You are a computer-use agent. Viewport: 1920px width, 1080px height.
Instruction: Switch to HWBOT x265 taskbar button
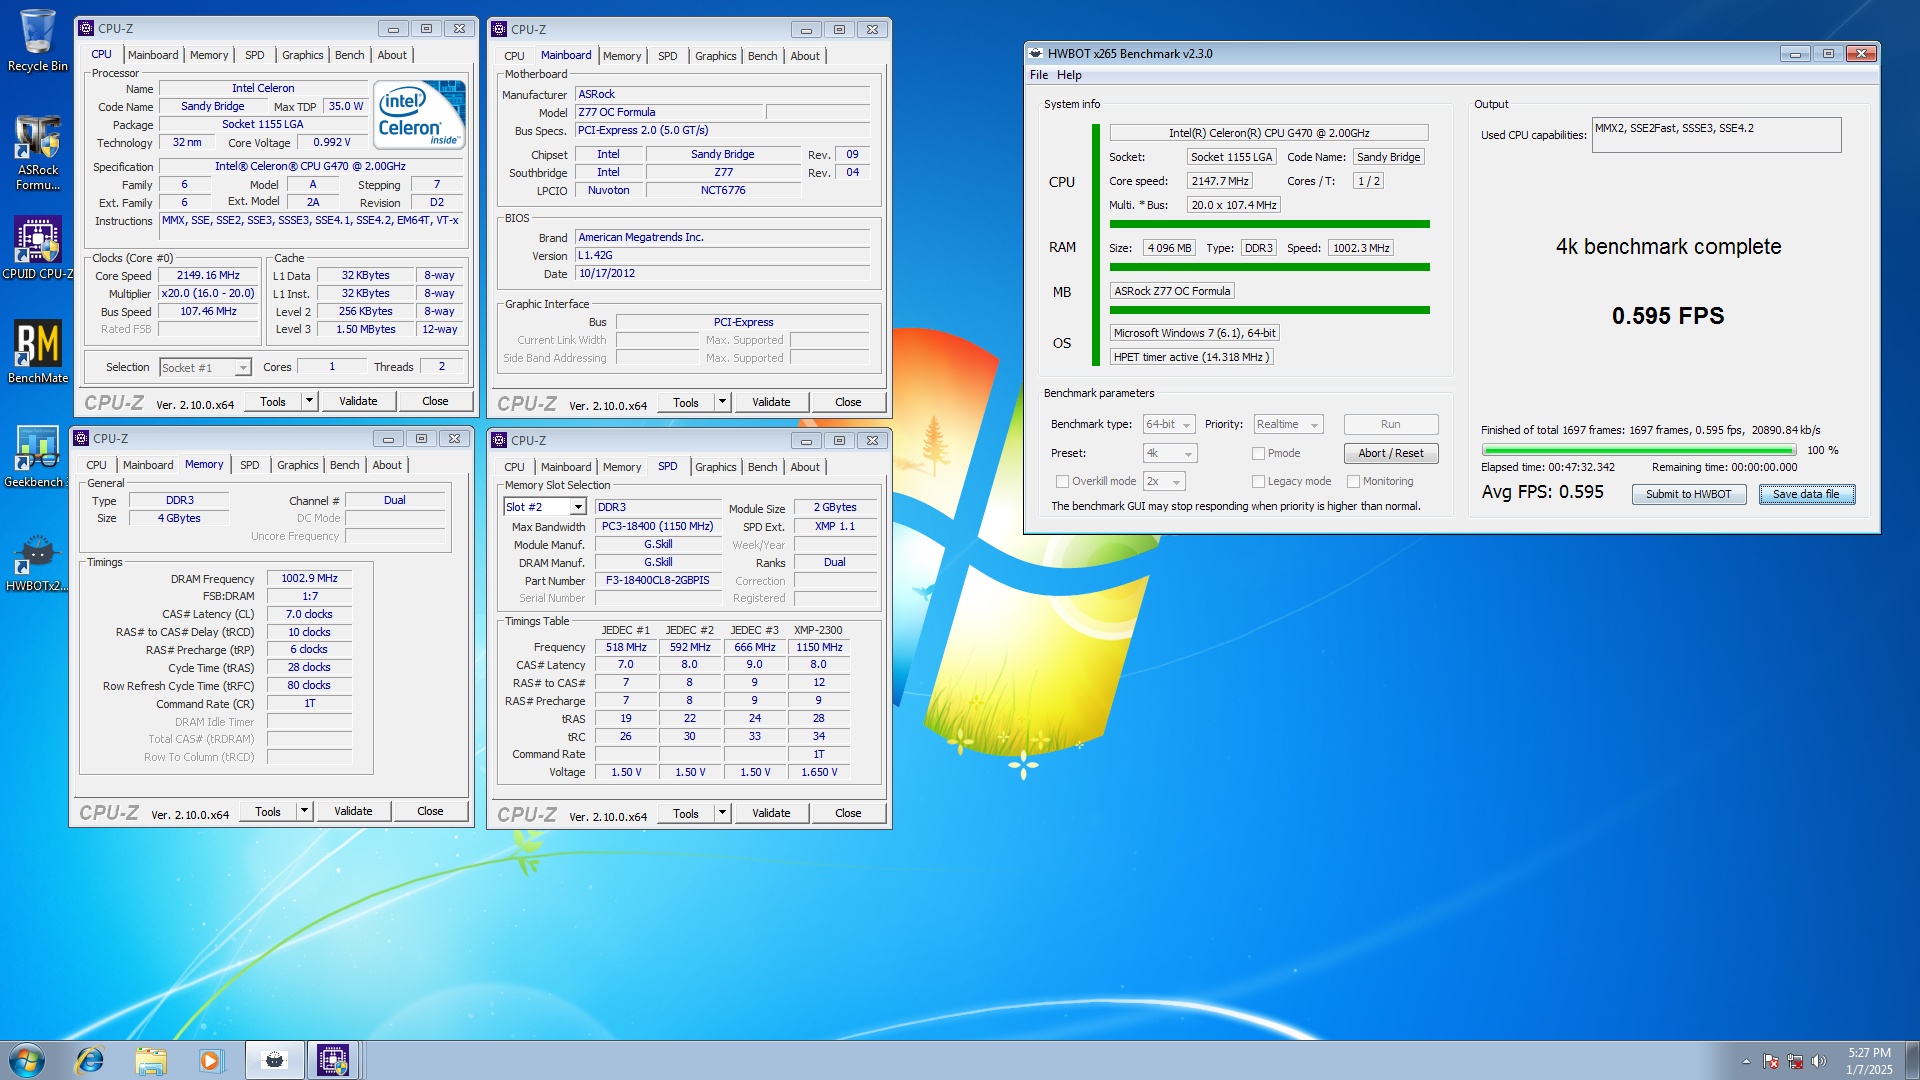point(273,1060)
